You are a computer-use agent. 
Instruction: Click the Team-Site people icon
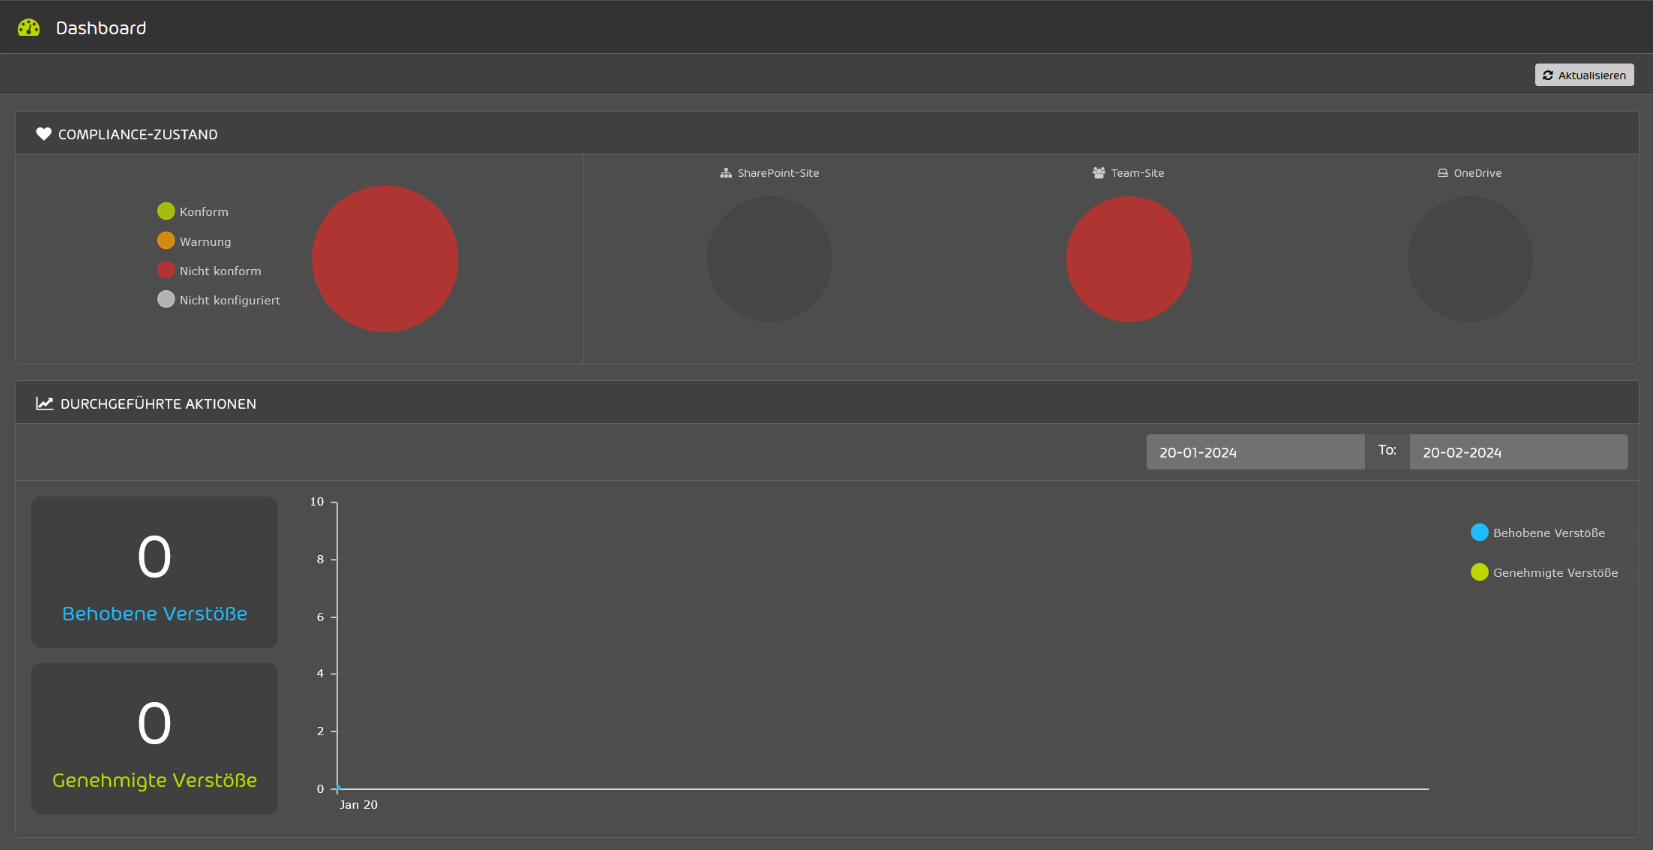pos(1099,173)
